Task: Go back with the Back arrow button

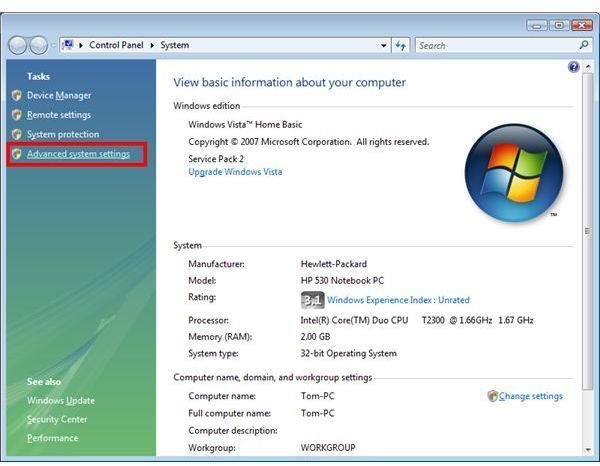Action: (x=17, y=45)
